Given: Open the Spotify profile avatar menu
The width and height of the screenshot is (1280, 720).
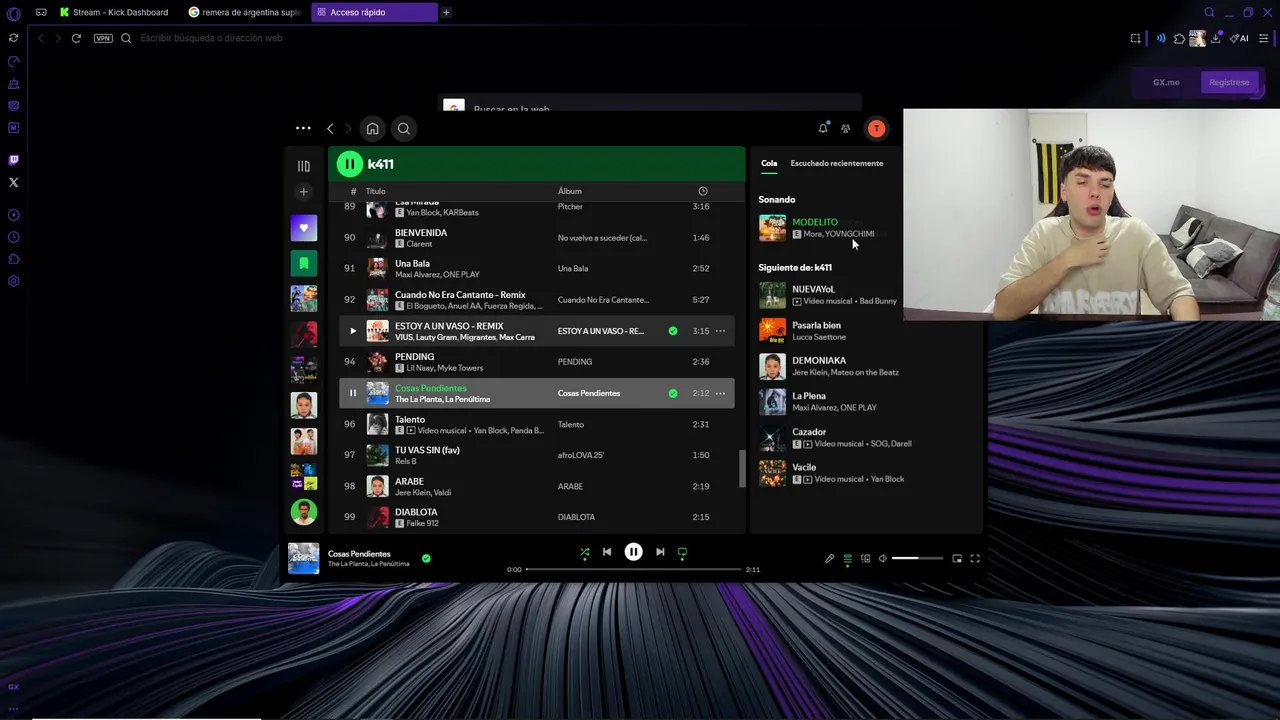Looking at the screenshot, I should [x=876, y=128].
